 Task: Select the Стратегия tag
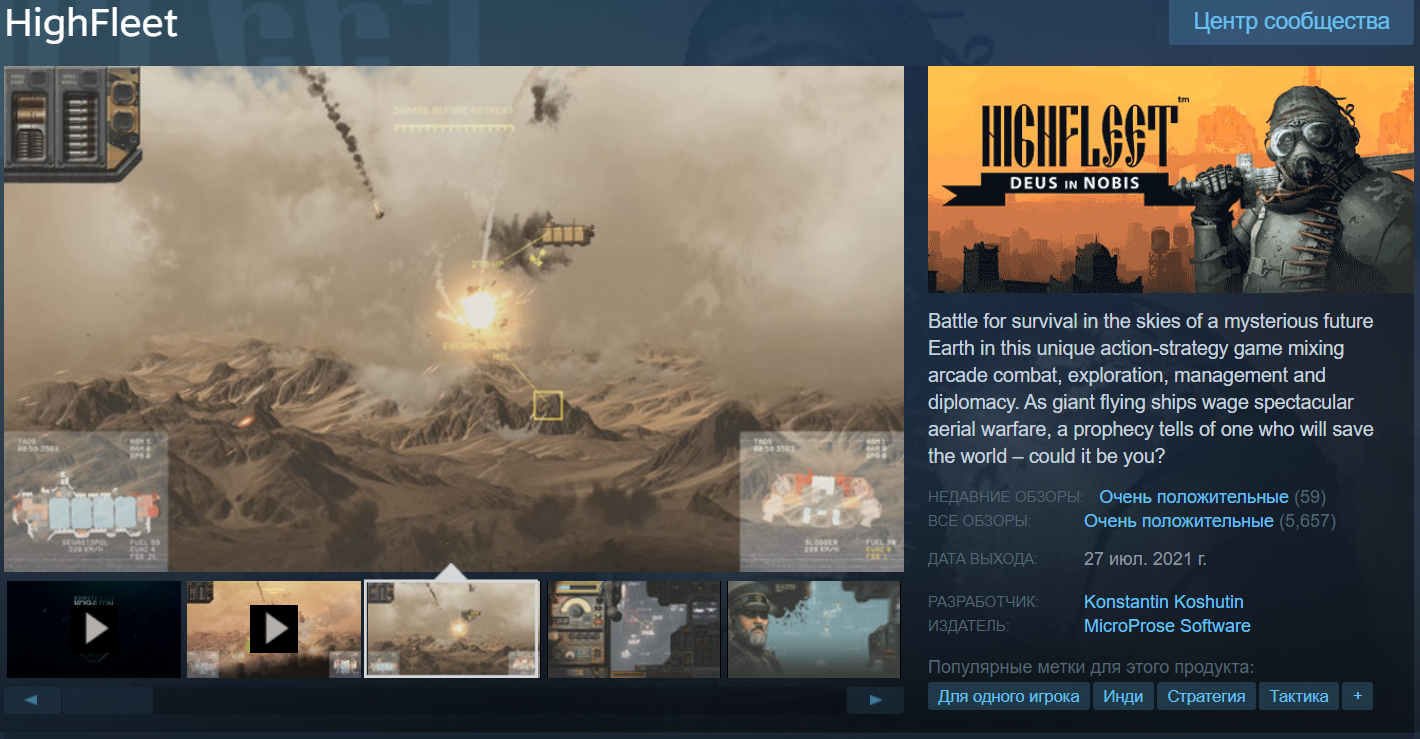coord(1206,696)
